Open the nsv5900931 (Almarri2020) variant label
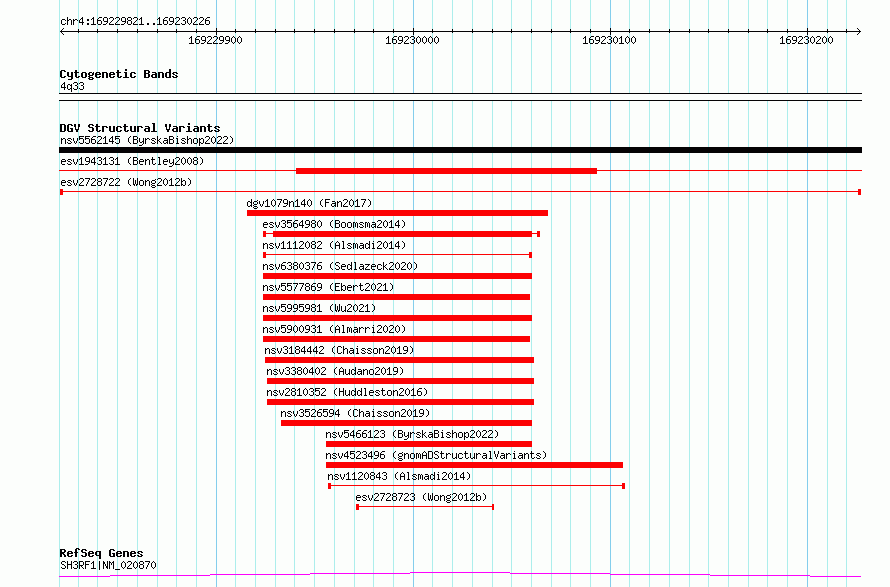890x587 pixels. pos(334,329)
